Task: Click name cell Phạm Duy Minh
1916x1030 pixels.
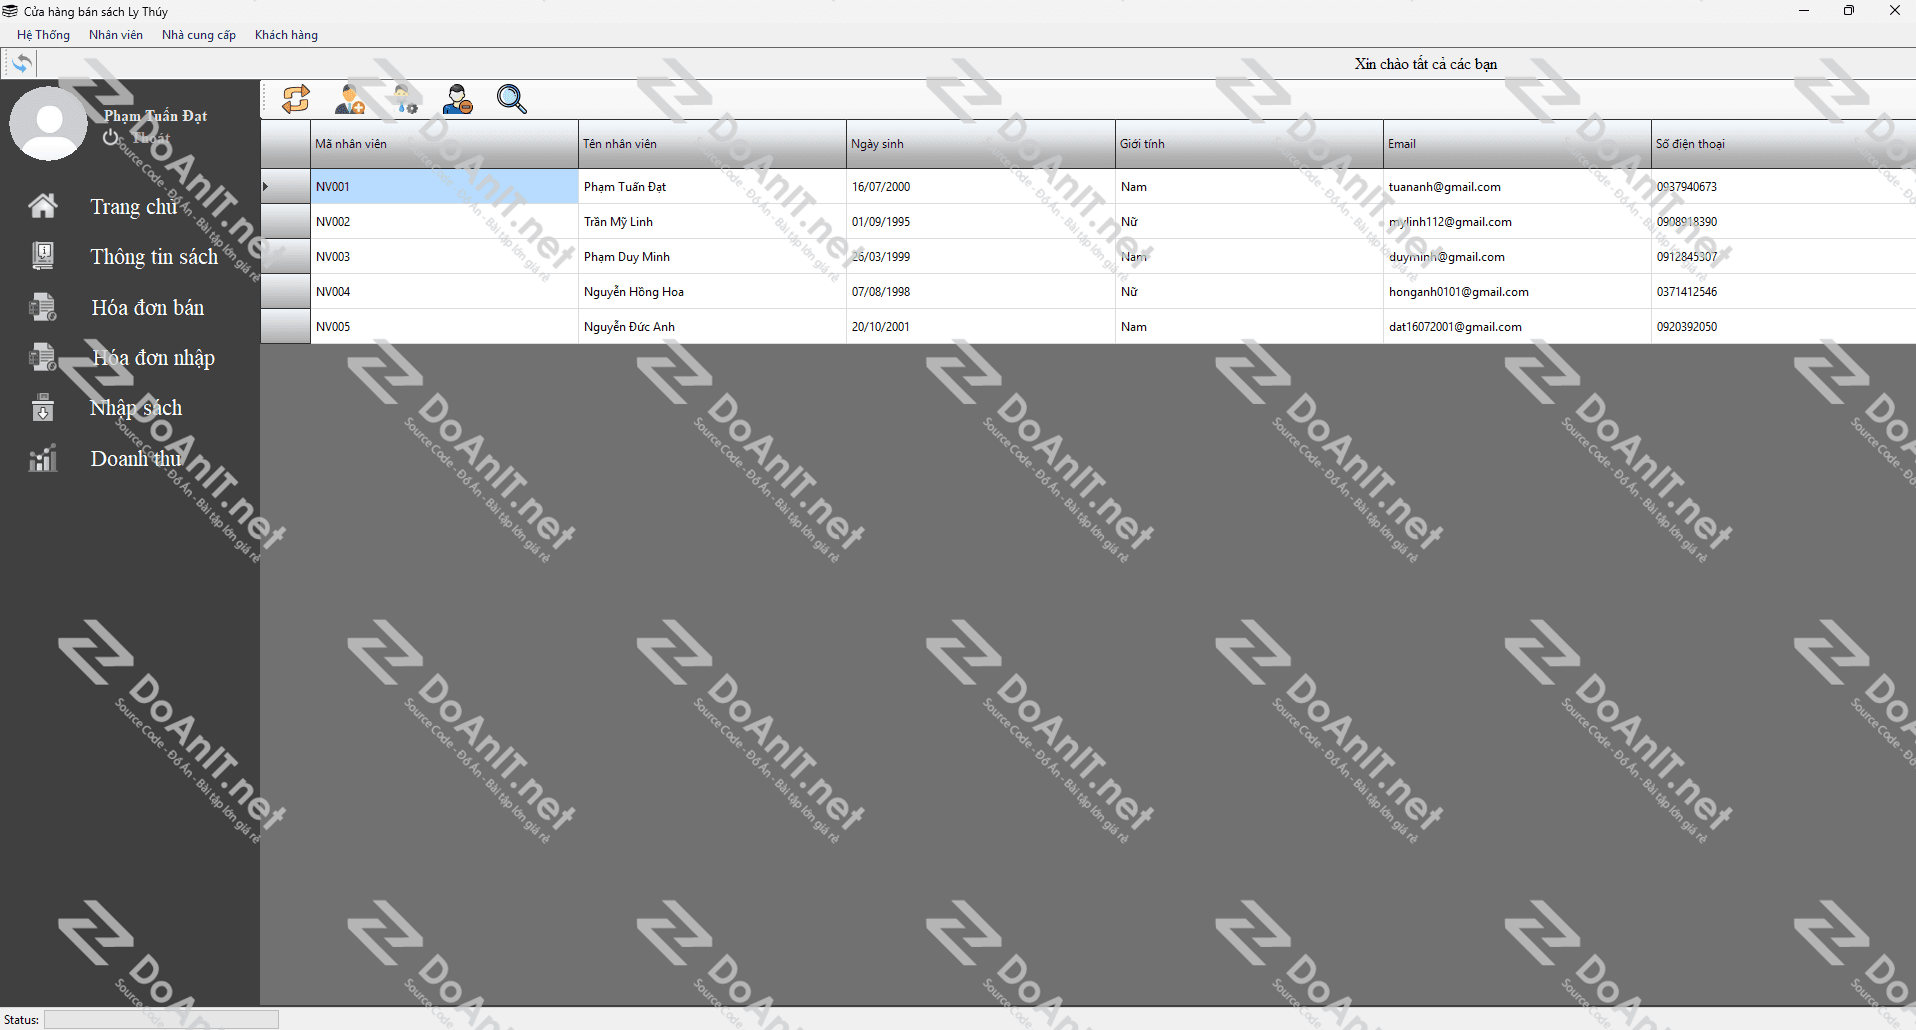Action: pyautogui.click(x=712, y=256)
